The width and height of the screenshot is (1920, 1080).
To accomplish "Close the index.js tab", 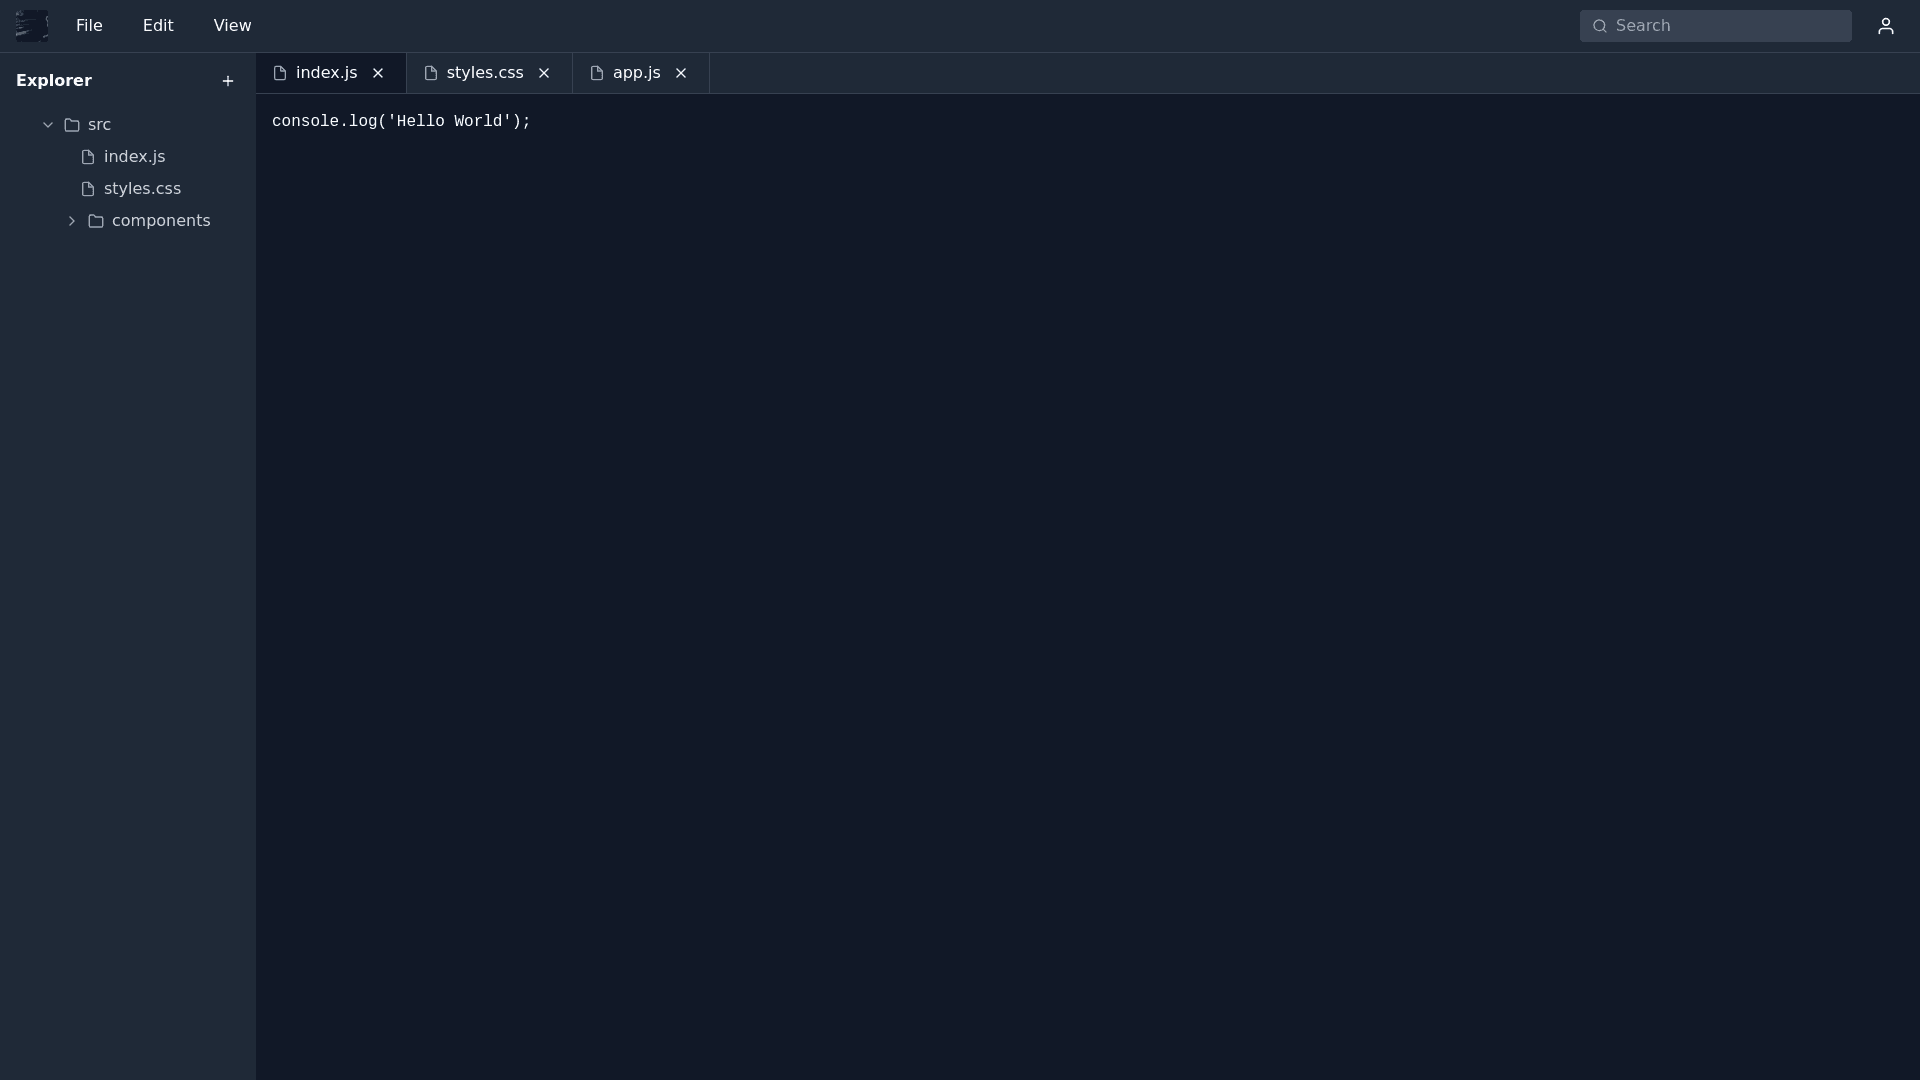I will pyautogui.click(x=378, y=73).
